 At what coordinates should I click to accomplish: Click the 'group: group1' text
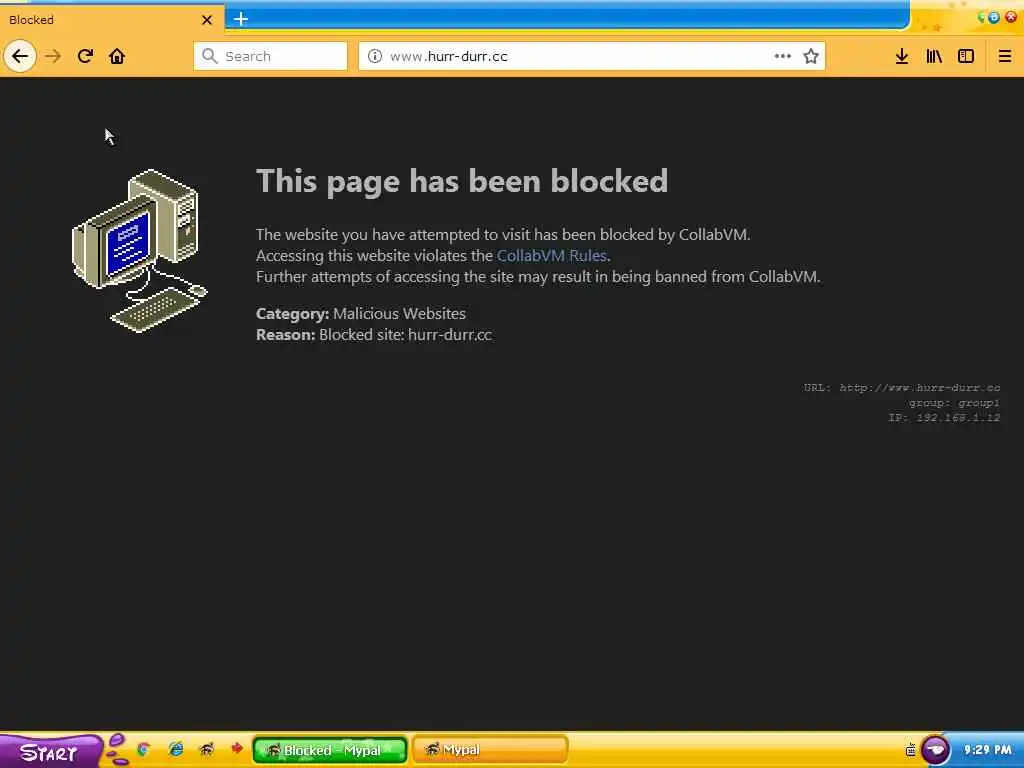pyautogui.click(x=954, y=402)
